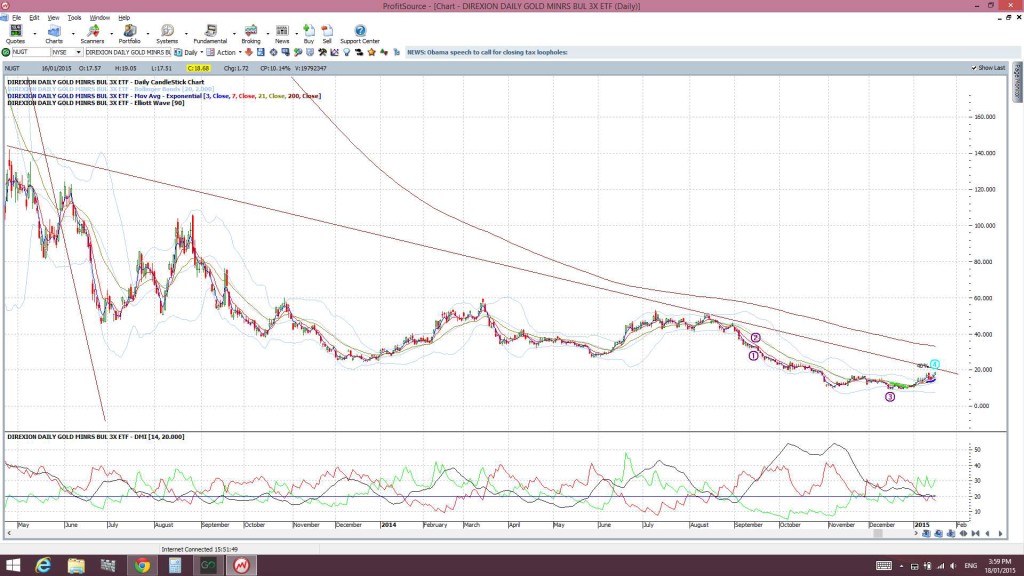Click the NUGT symbol input field
This screenshot has width=1024, height=576.
(x=31, y=52)
